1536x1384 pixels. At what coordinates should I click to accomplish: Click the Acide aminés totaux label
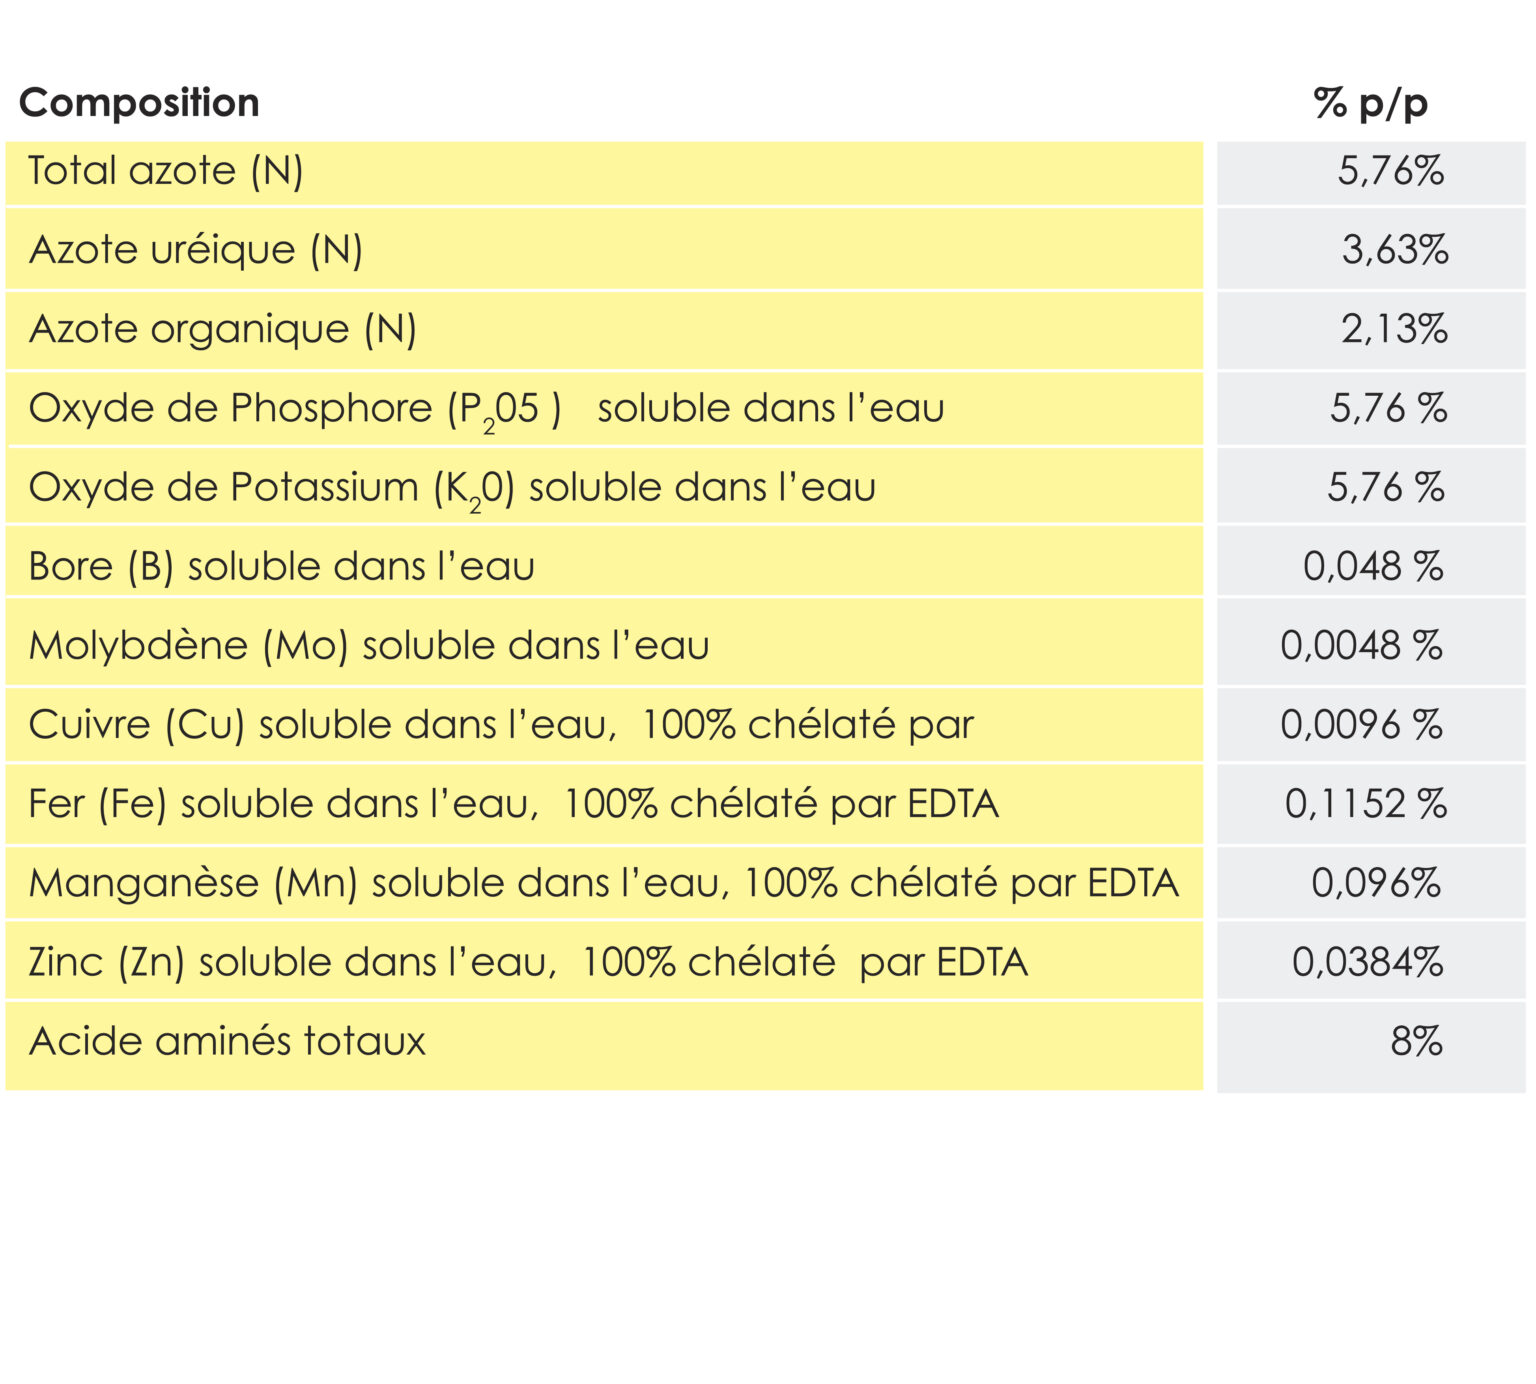point(227,1042)
